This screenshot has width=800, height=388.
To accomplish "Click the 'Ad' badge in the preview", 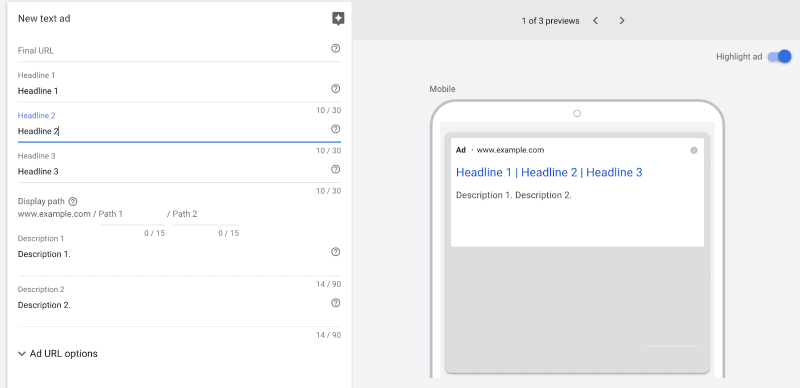I will [461, 150].
